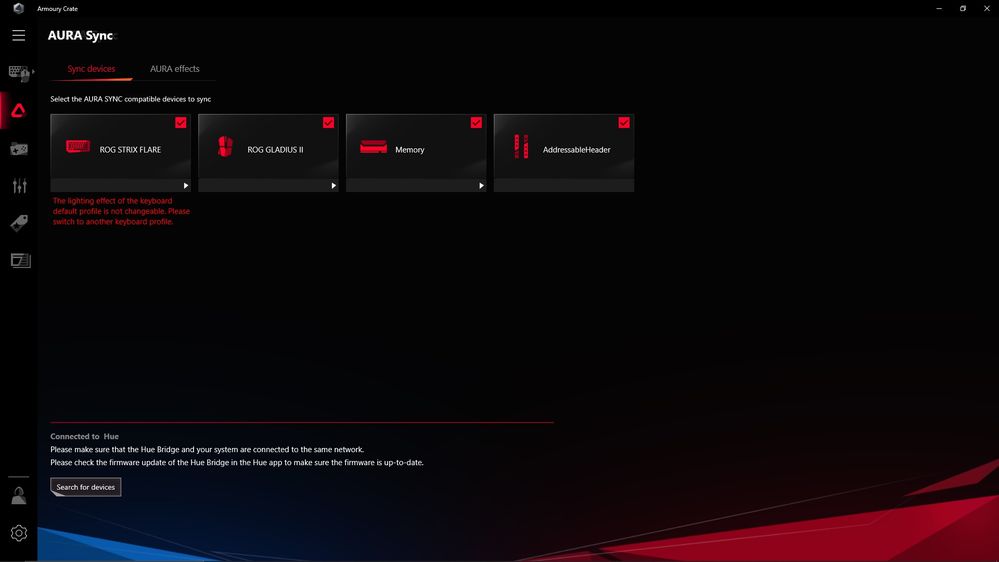Click the Hue firmware update message
The image size is (999, 562).
[x=237, y=463]
